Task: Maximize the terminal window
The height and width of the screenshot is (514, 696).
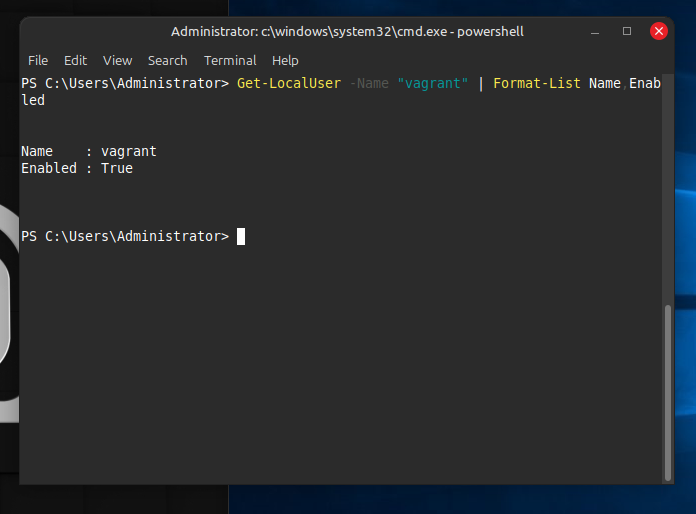Action: coord(627,31)
